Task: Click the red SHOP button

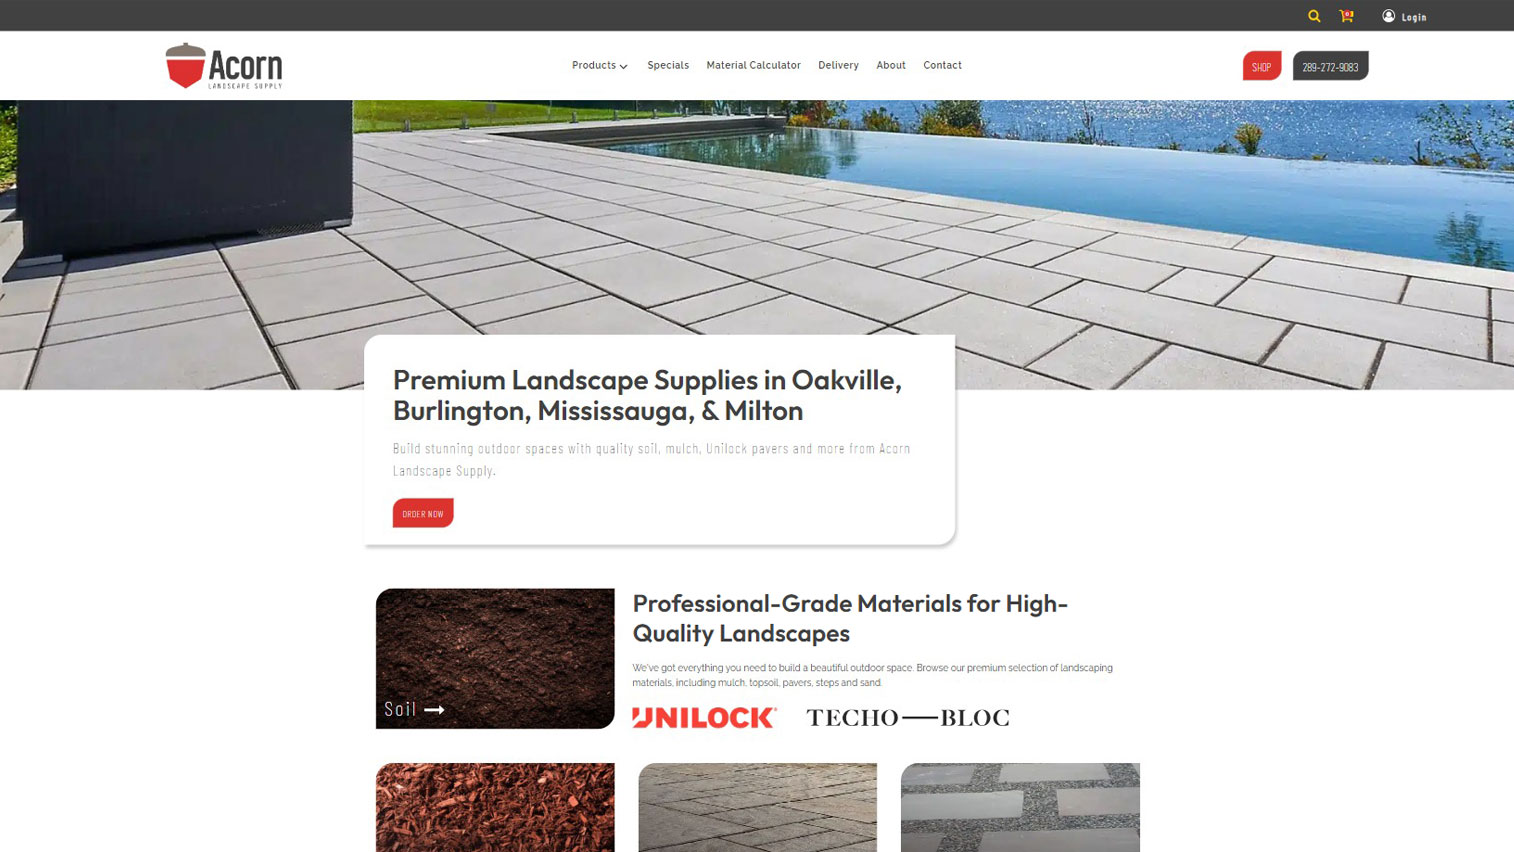Action: 1261,65
